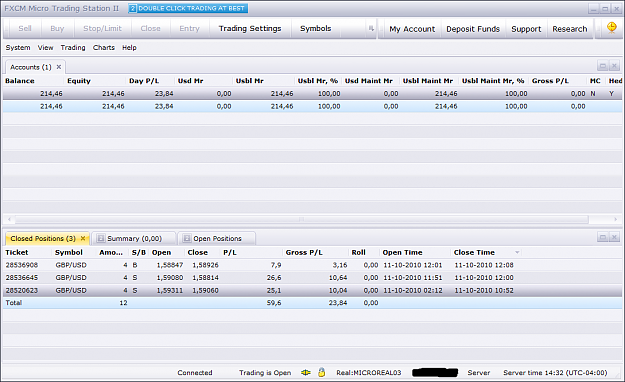Click the Connected status text
This screenshot has width=625, height=382.
pyautogui.click(x=195, y=373)
